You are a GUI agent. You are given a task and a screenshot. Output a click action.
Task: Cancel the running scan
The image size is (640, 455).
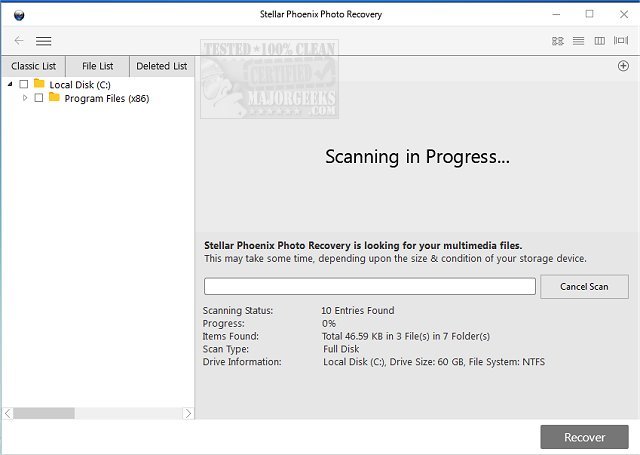point(584,286)
